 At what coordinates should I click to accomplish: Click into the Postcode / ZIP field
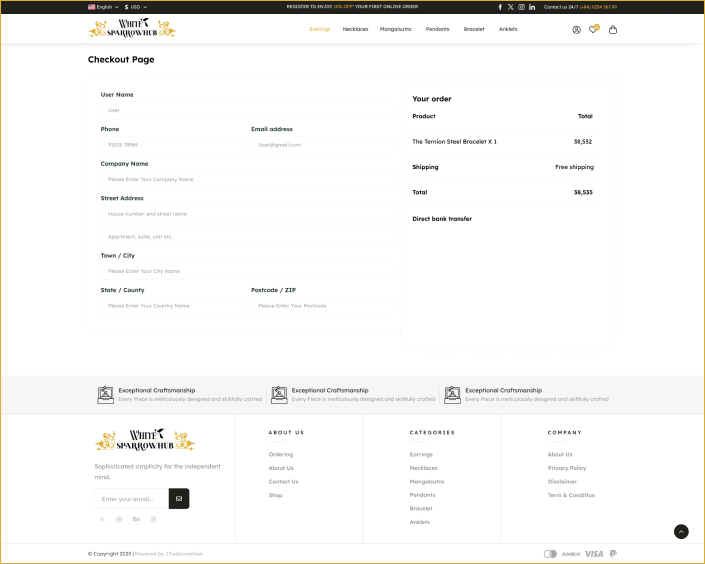320,306
